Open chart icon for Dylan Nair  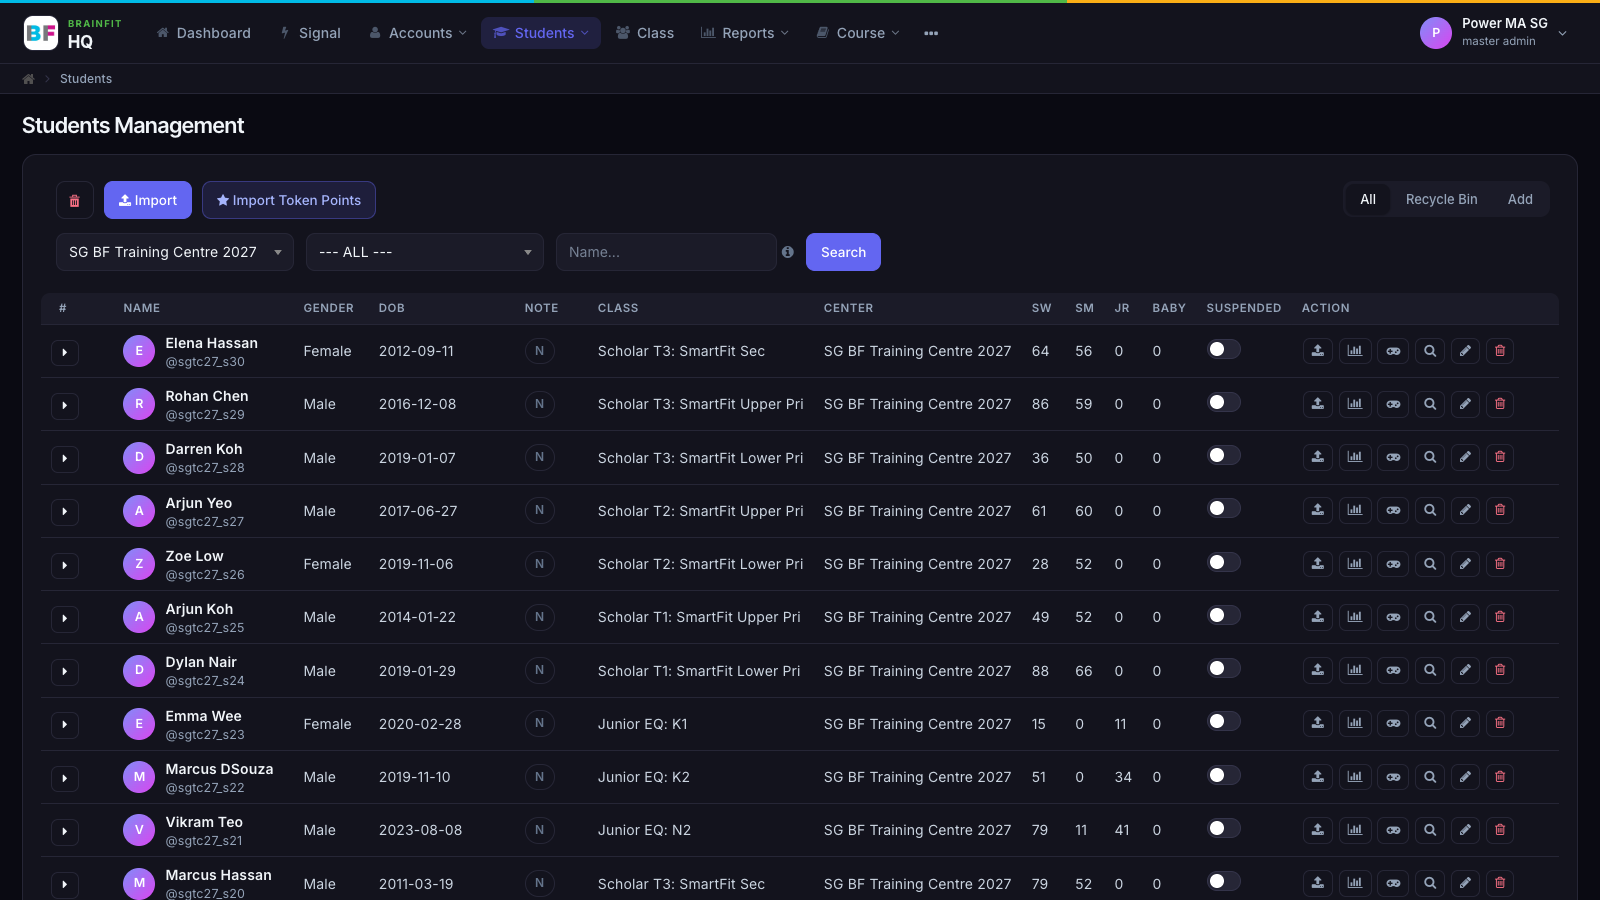(x=1355, y=670)
